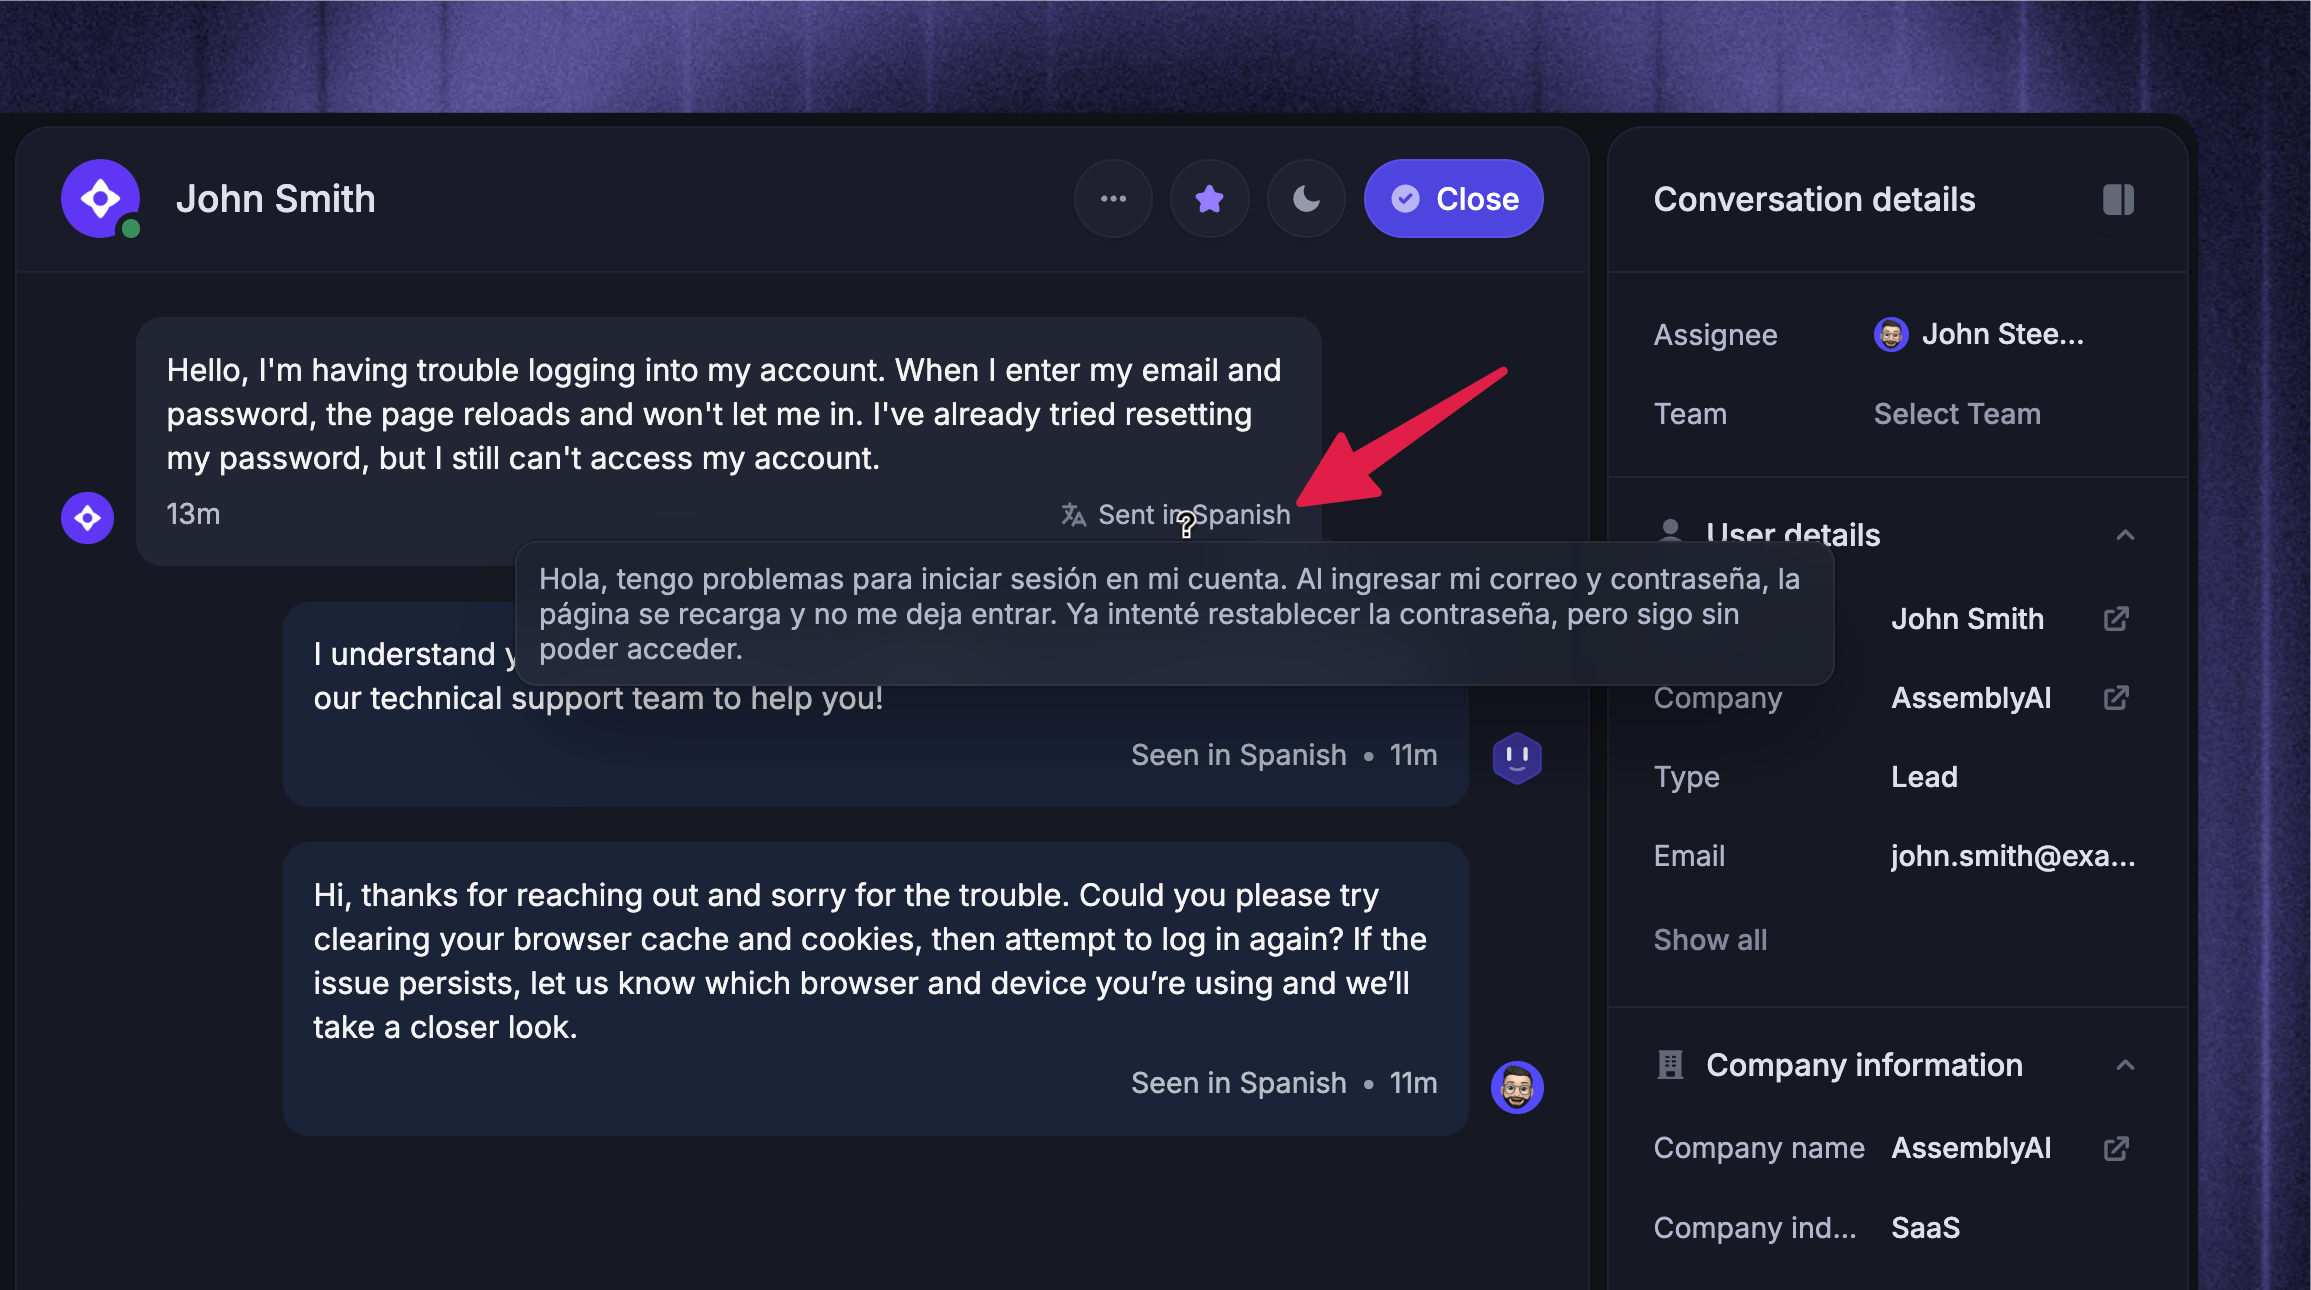The width and height of the screenshot is (2311, 1290).
Task: Click the Close conversation button
Action: pos(1454,199)
